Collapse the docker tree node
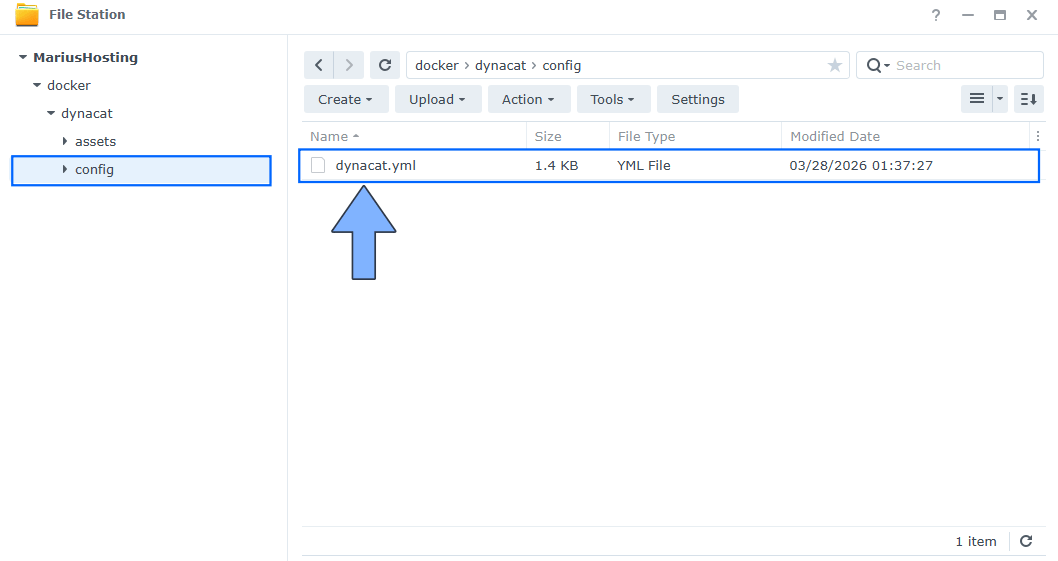The image size is (1058, 561). coord(37,85)
